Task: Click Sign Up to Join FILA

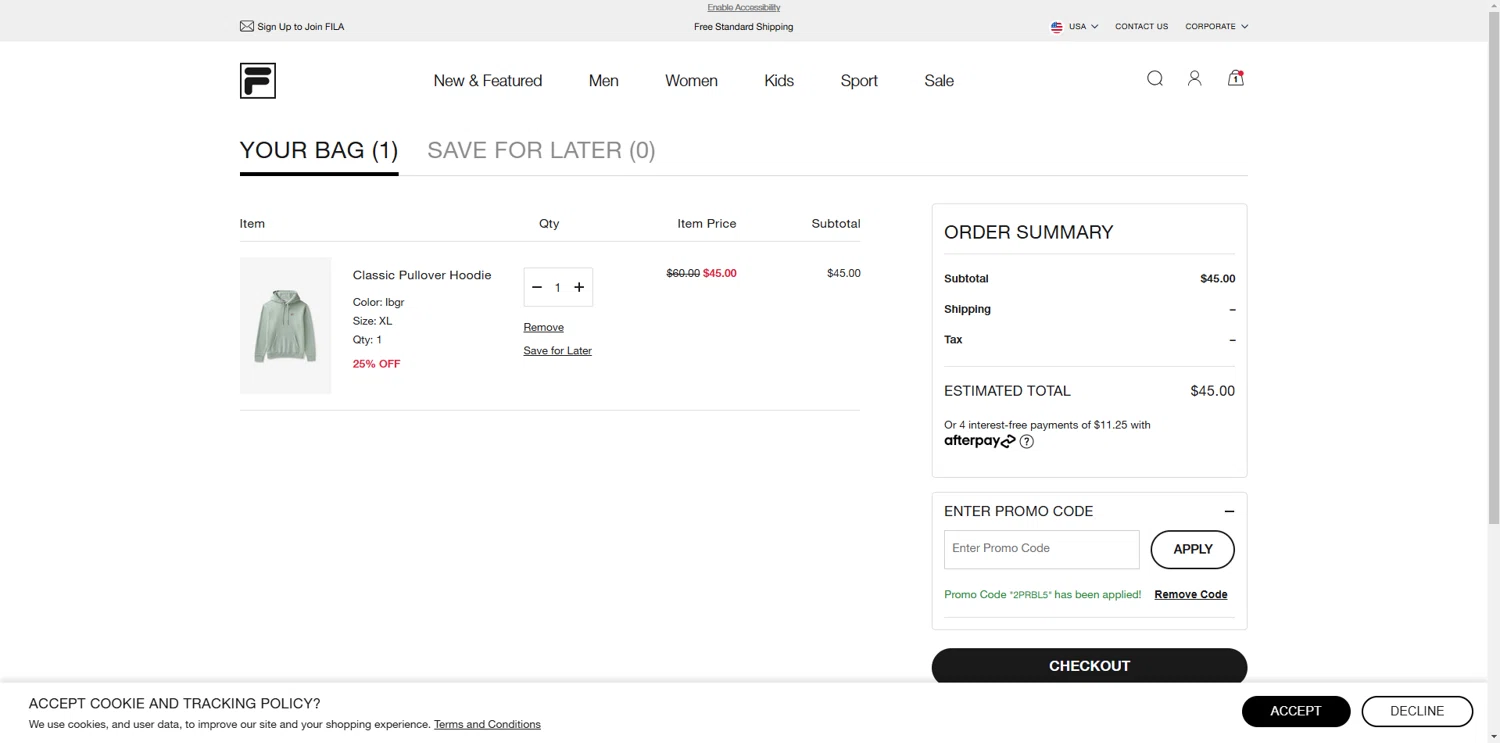Action: (301, 27)
